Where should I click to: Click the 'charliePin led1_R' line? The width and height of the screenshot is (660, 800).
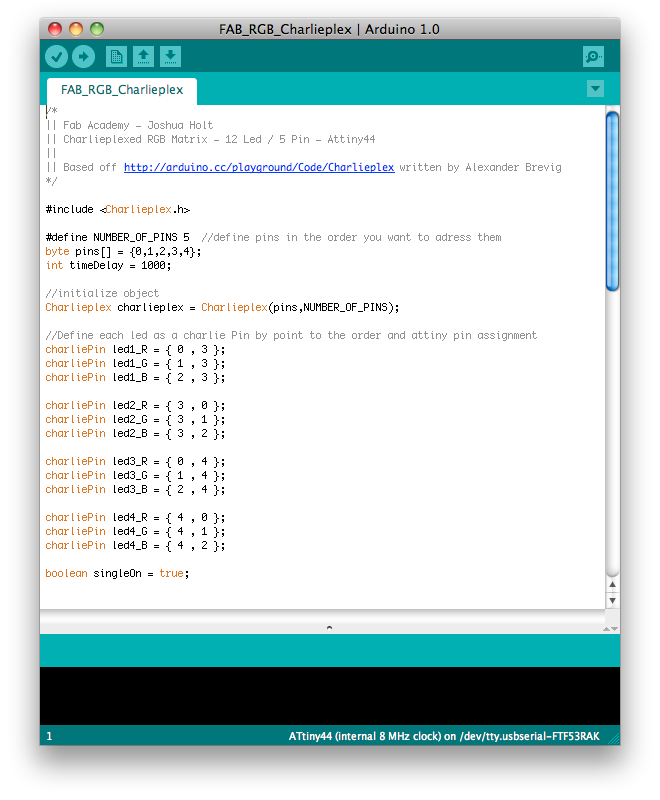point(135,349)
